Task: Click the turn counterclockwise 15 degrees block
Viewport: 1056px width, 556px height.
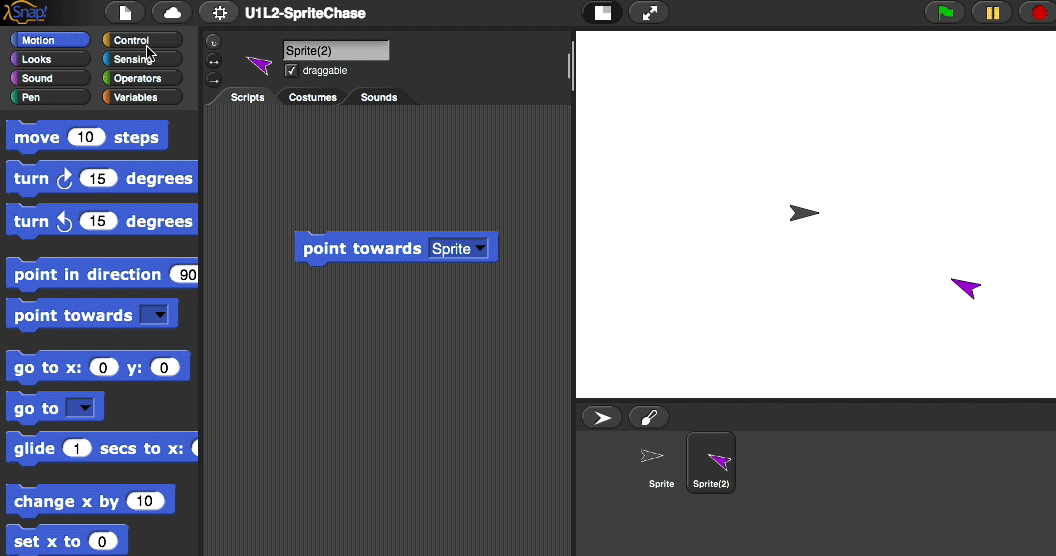Action: coord(102,221)
